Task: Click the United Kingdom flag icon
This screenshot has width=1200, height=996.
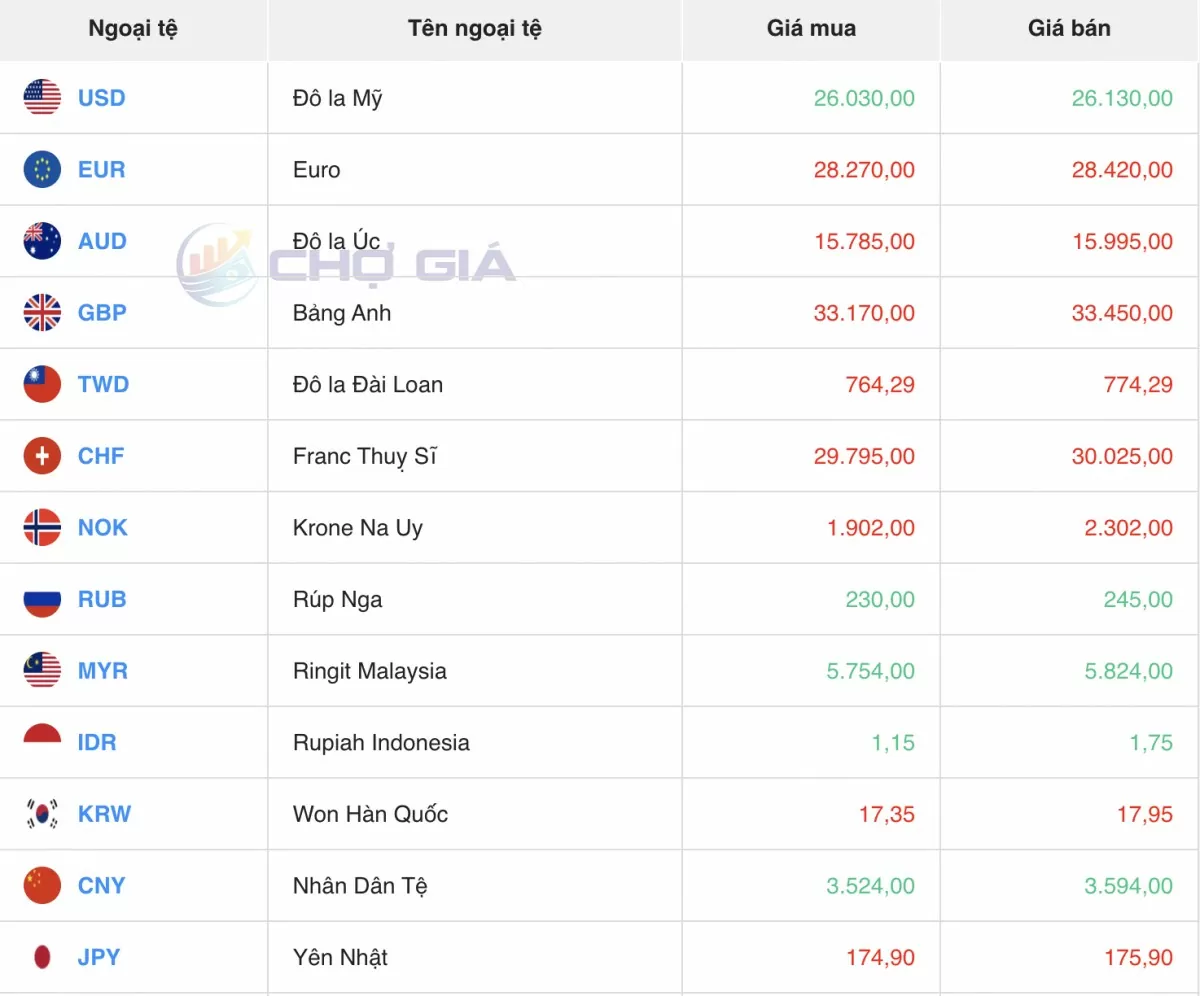Action: (42, 313)
